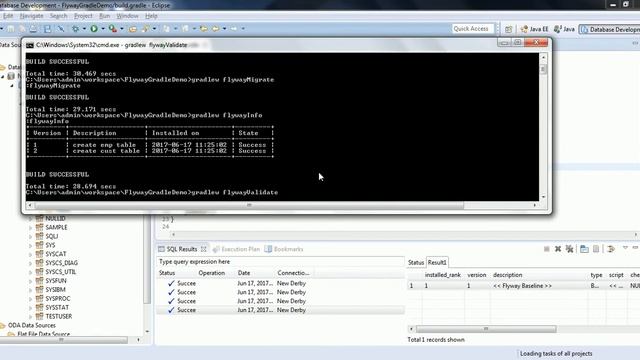Select the SYSFUN schema

(56, 281)
